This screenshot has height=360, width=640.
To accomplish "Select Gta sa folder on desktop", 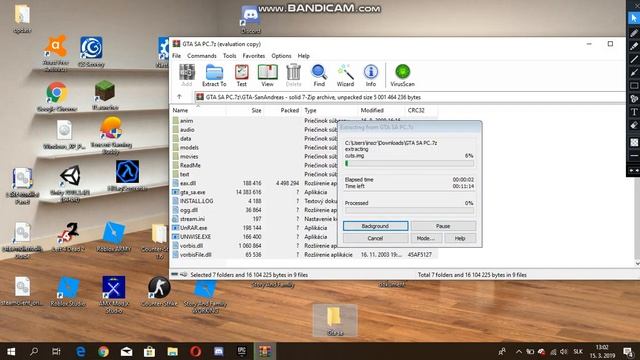I will point(335,320).
